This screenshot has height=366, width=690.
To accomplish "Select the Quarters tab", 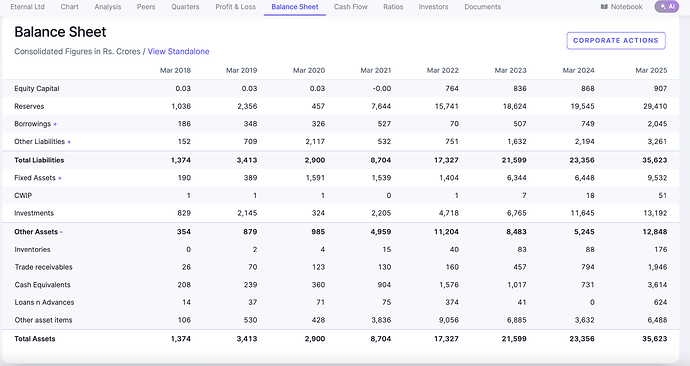I will pyautogui.click(x=185, y=7).
